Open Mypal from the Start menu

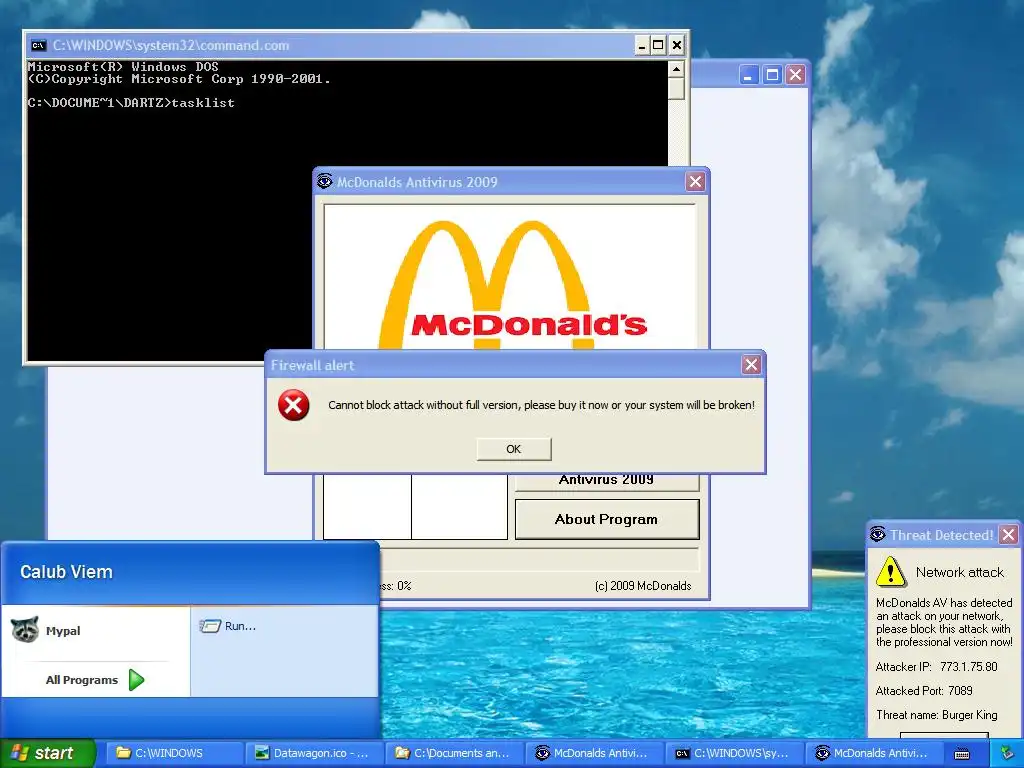(x=95, y=631)
